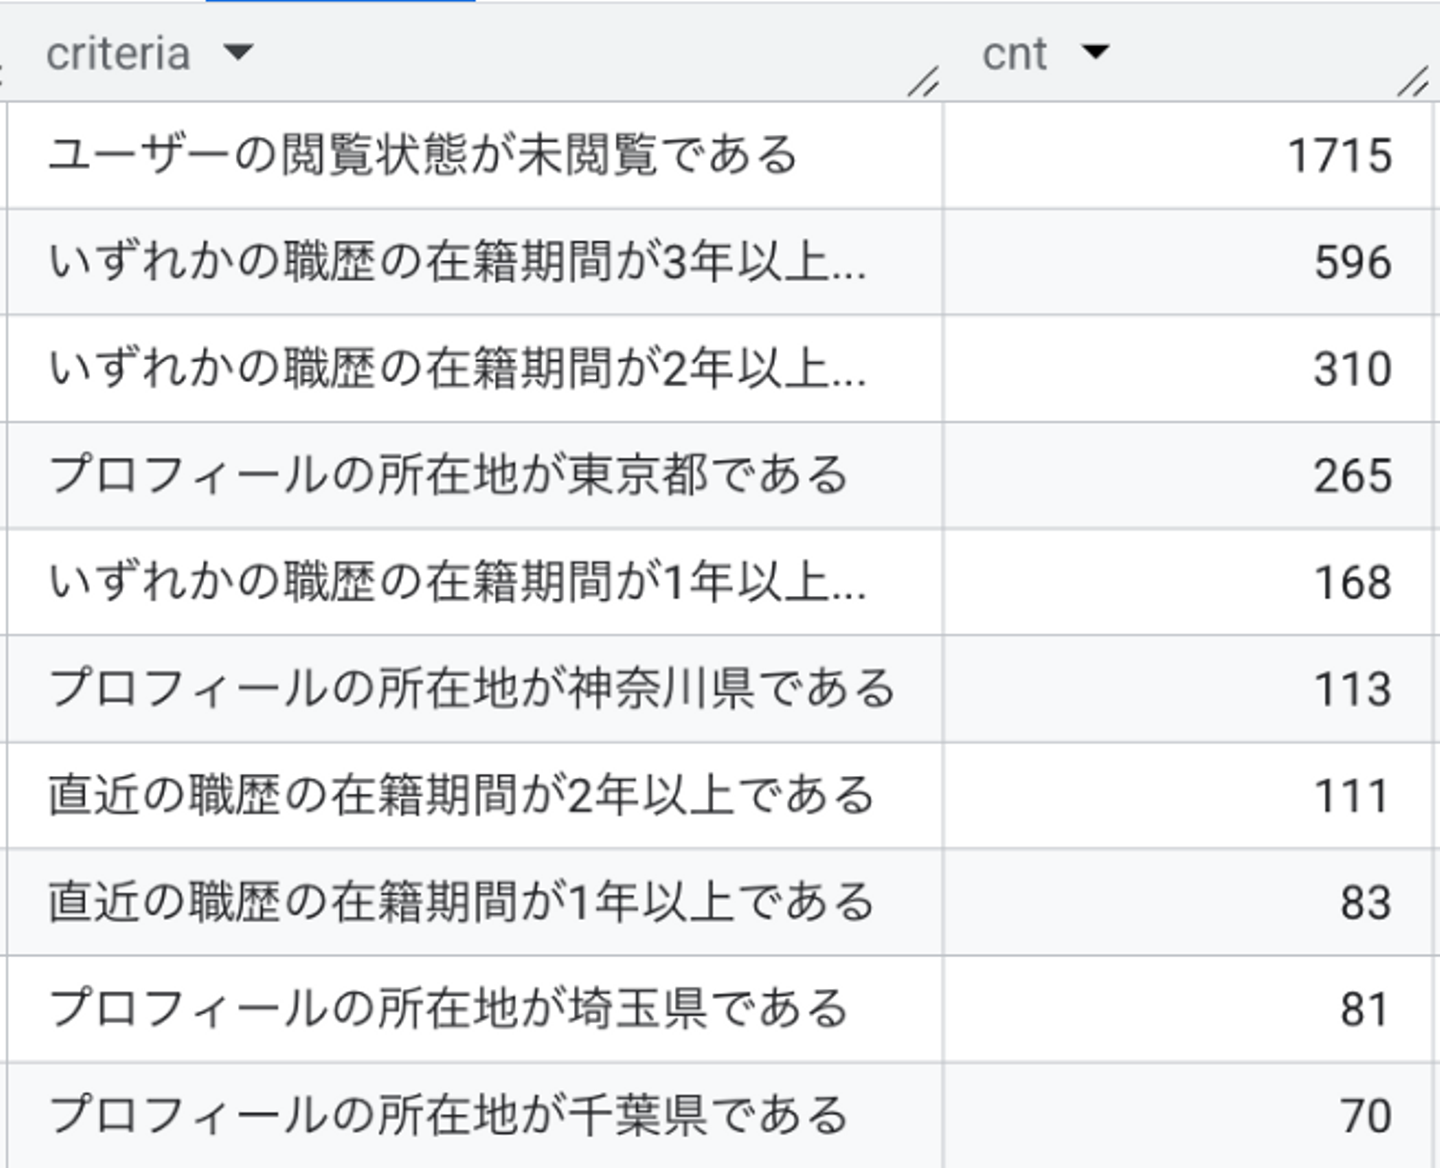Image resolution: width=1440 pixels, height=1168 pixels.
Task: Select the 直近の職歴の在籍期間が2年以上である cell
Action: (461, 796)
